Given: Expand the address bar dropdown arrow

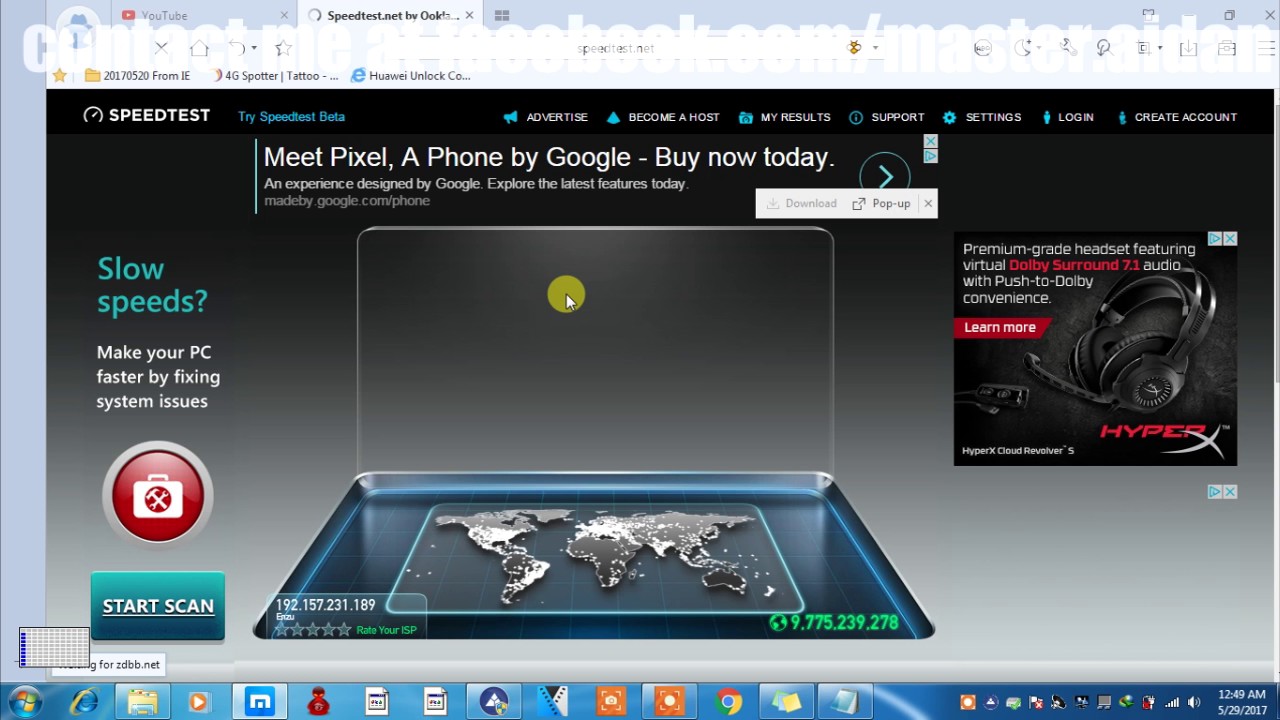Looking at the screenshot, I should click(875, 47).
